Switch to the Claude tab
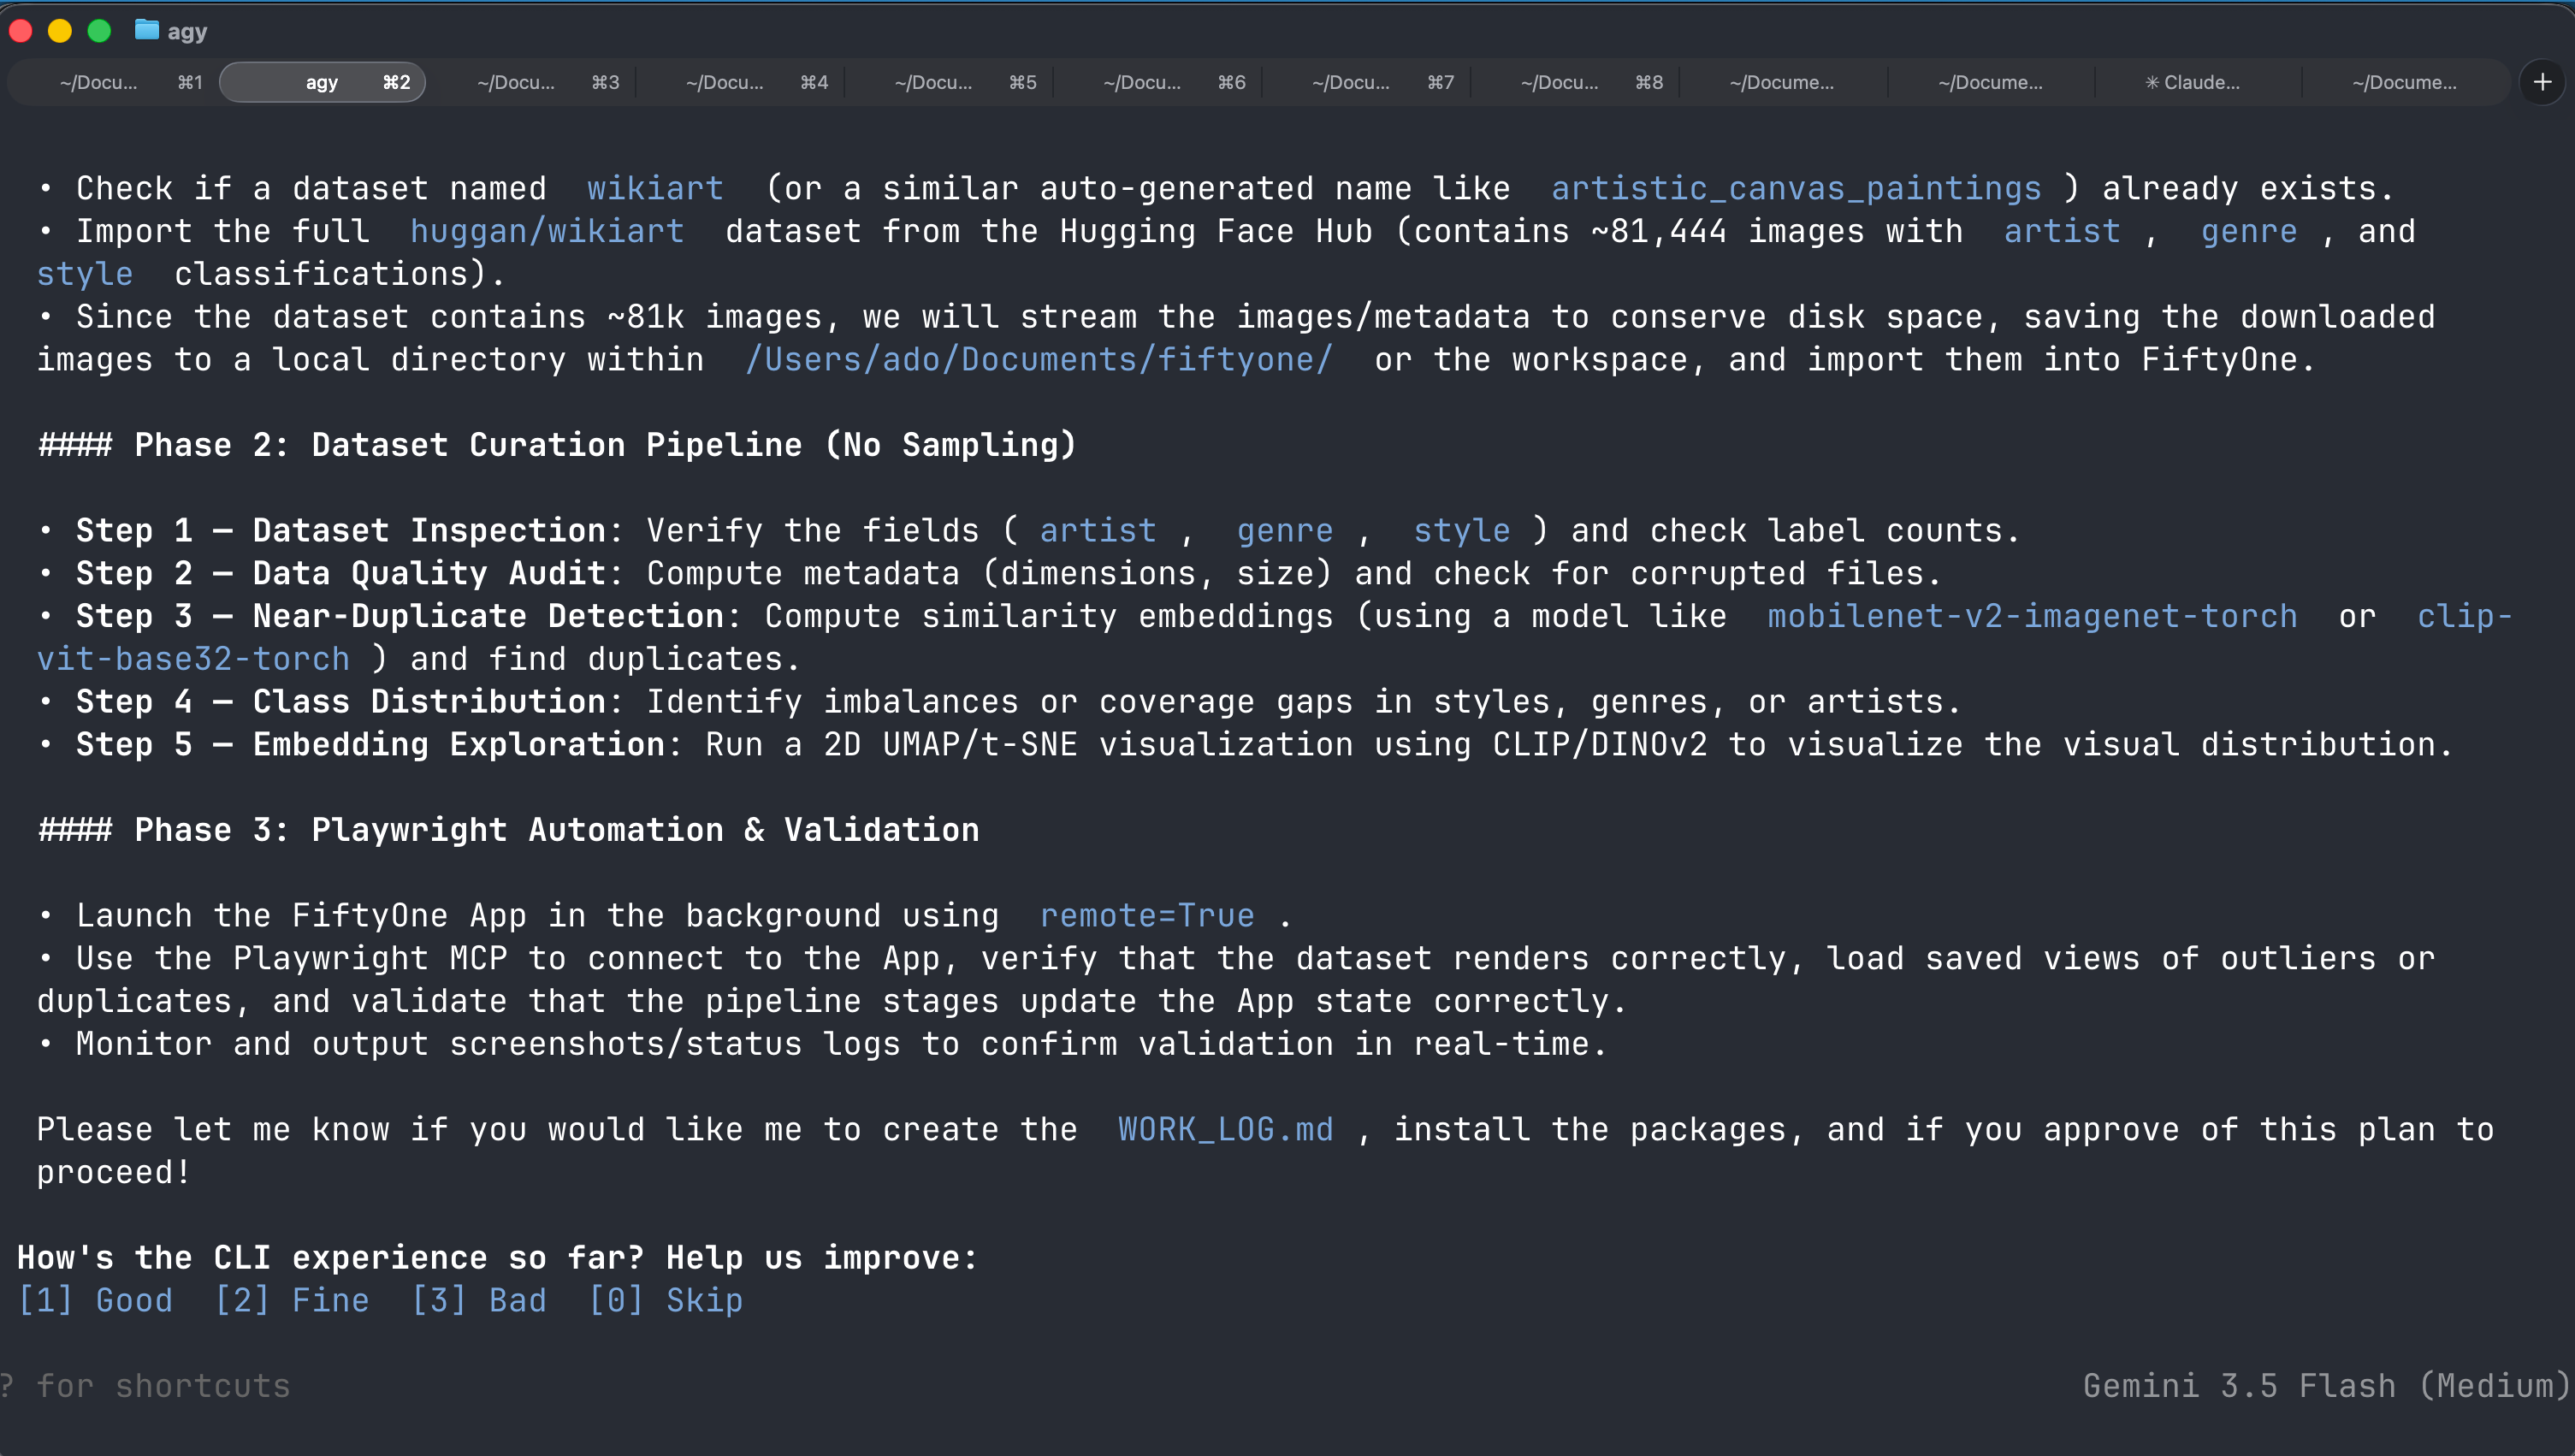Image resolution: width=2575 pixels, height=1456 pixels. 2193,82
